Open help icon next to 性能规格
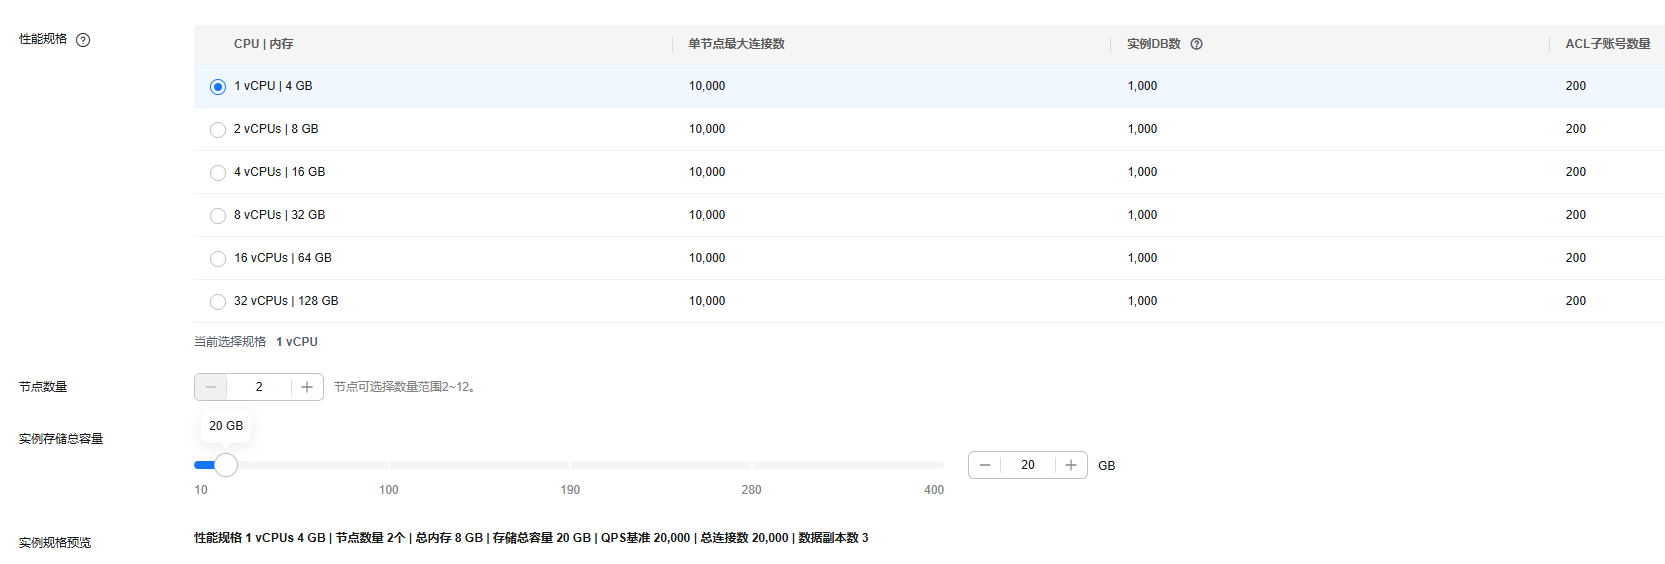 click(83, 40)
